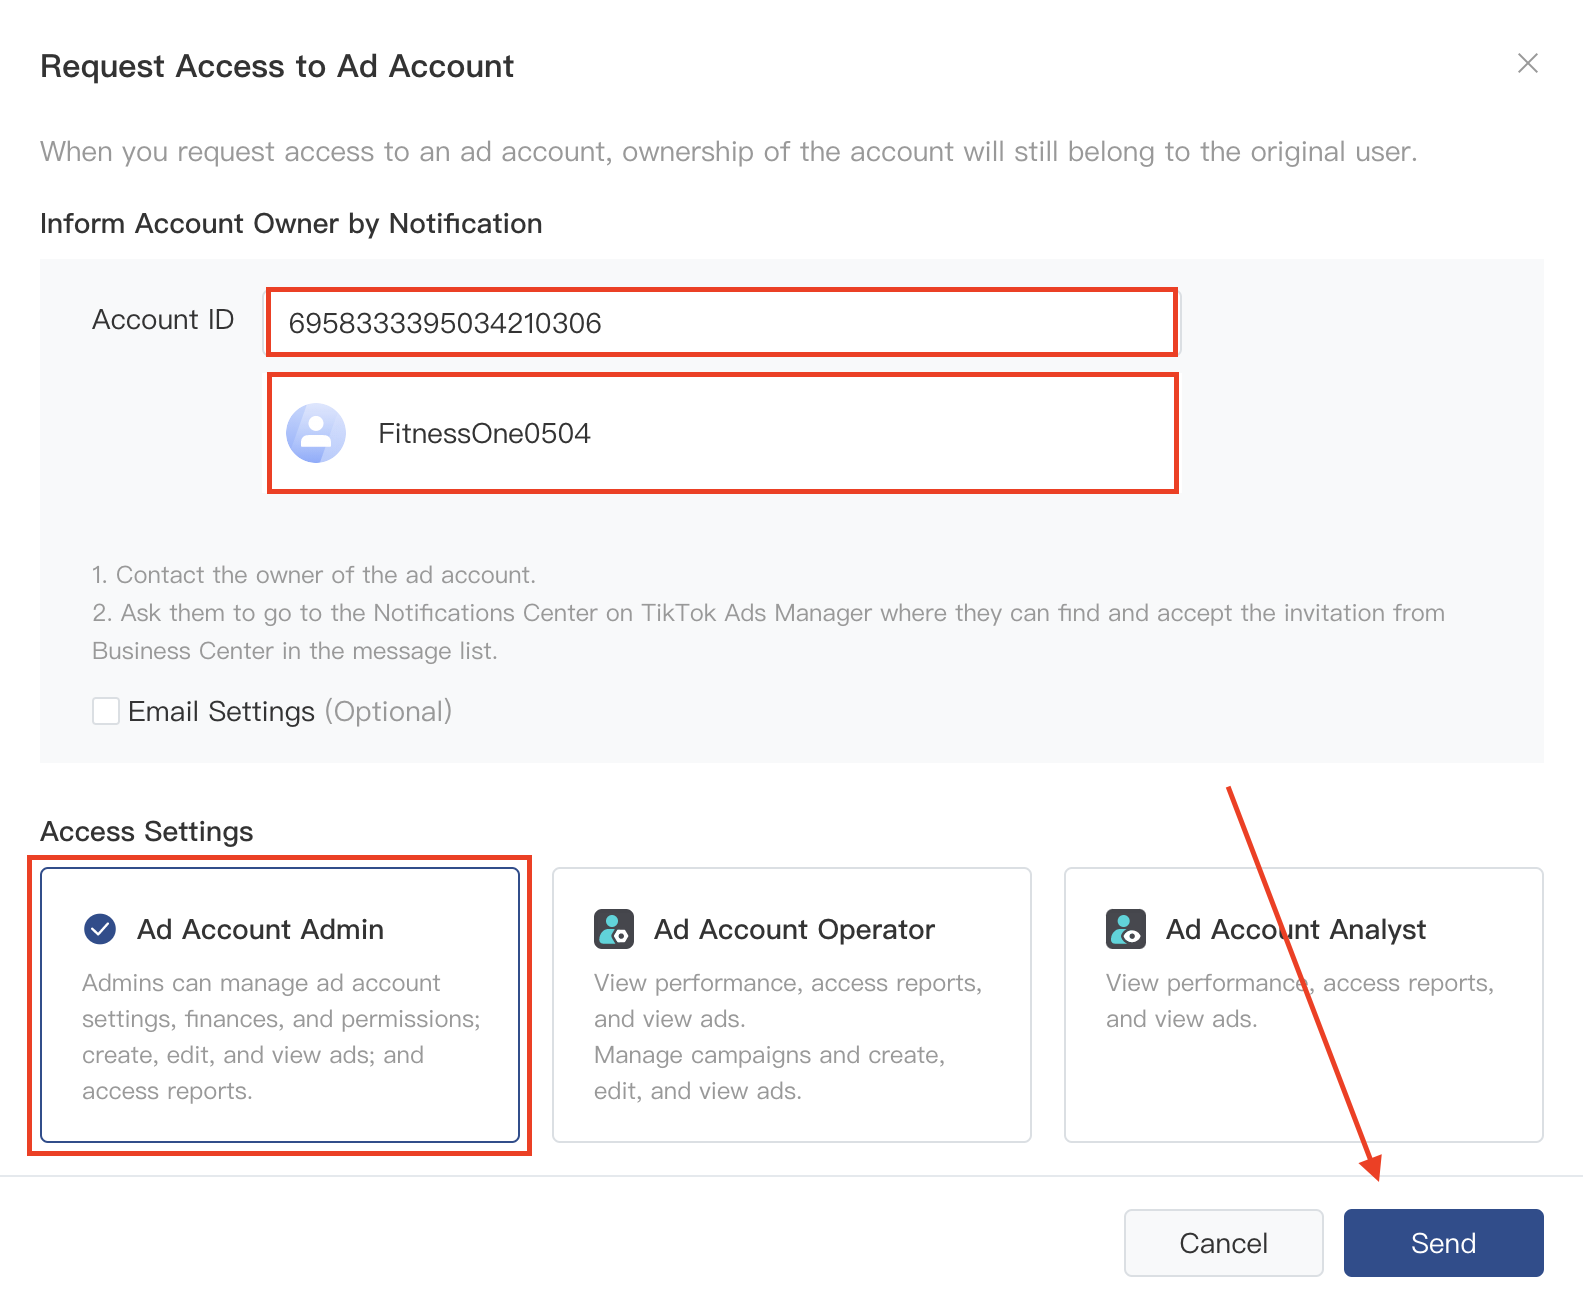Click the FitnessOne0504 avatar icon
Screen dimensions: 1583x1303
click(316, 433)
